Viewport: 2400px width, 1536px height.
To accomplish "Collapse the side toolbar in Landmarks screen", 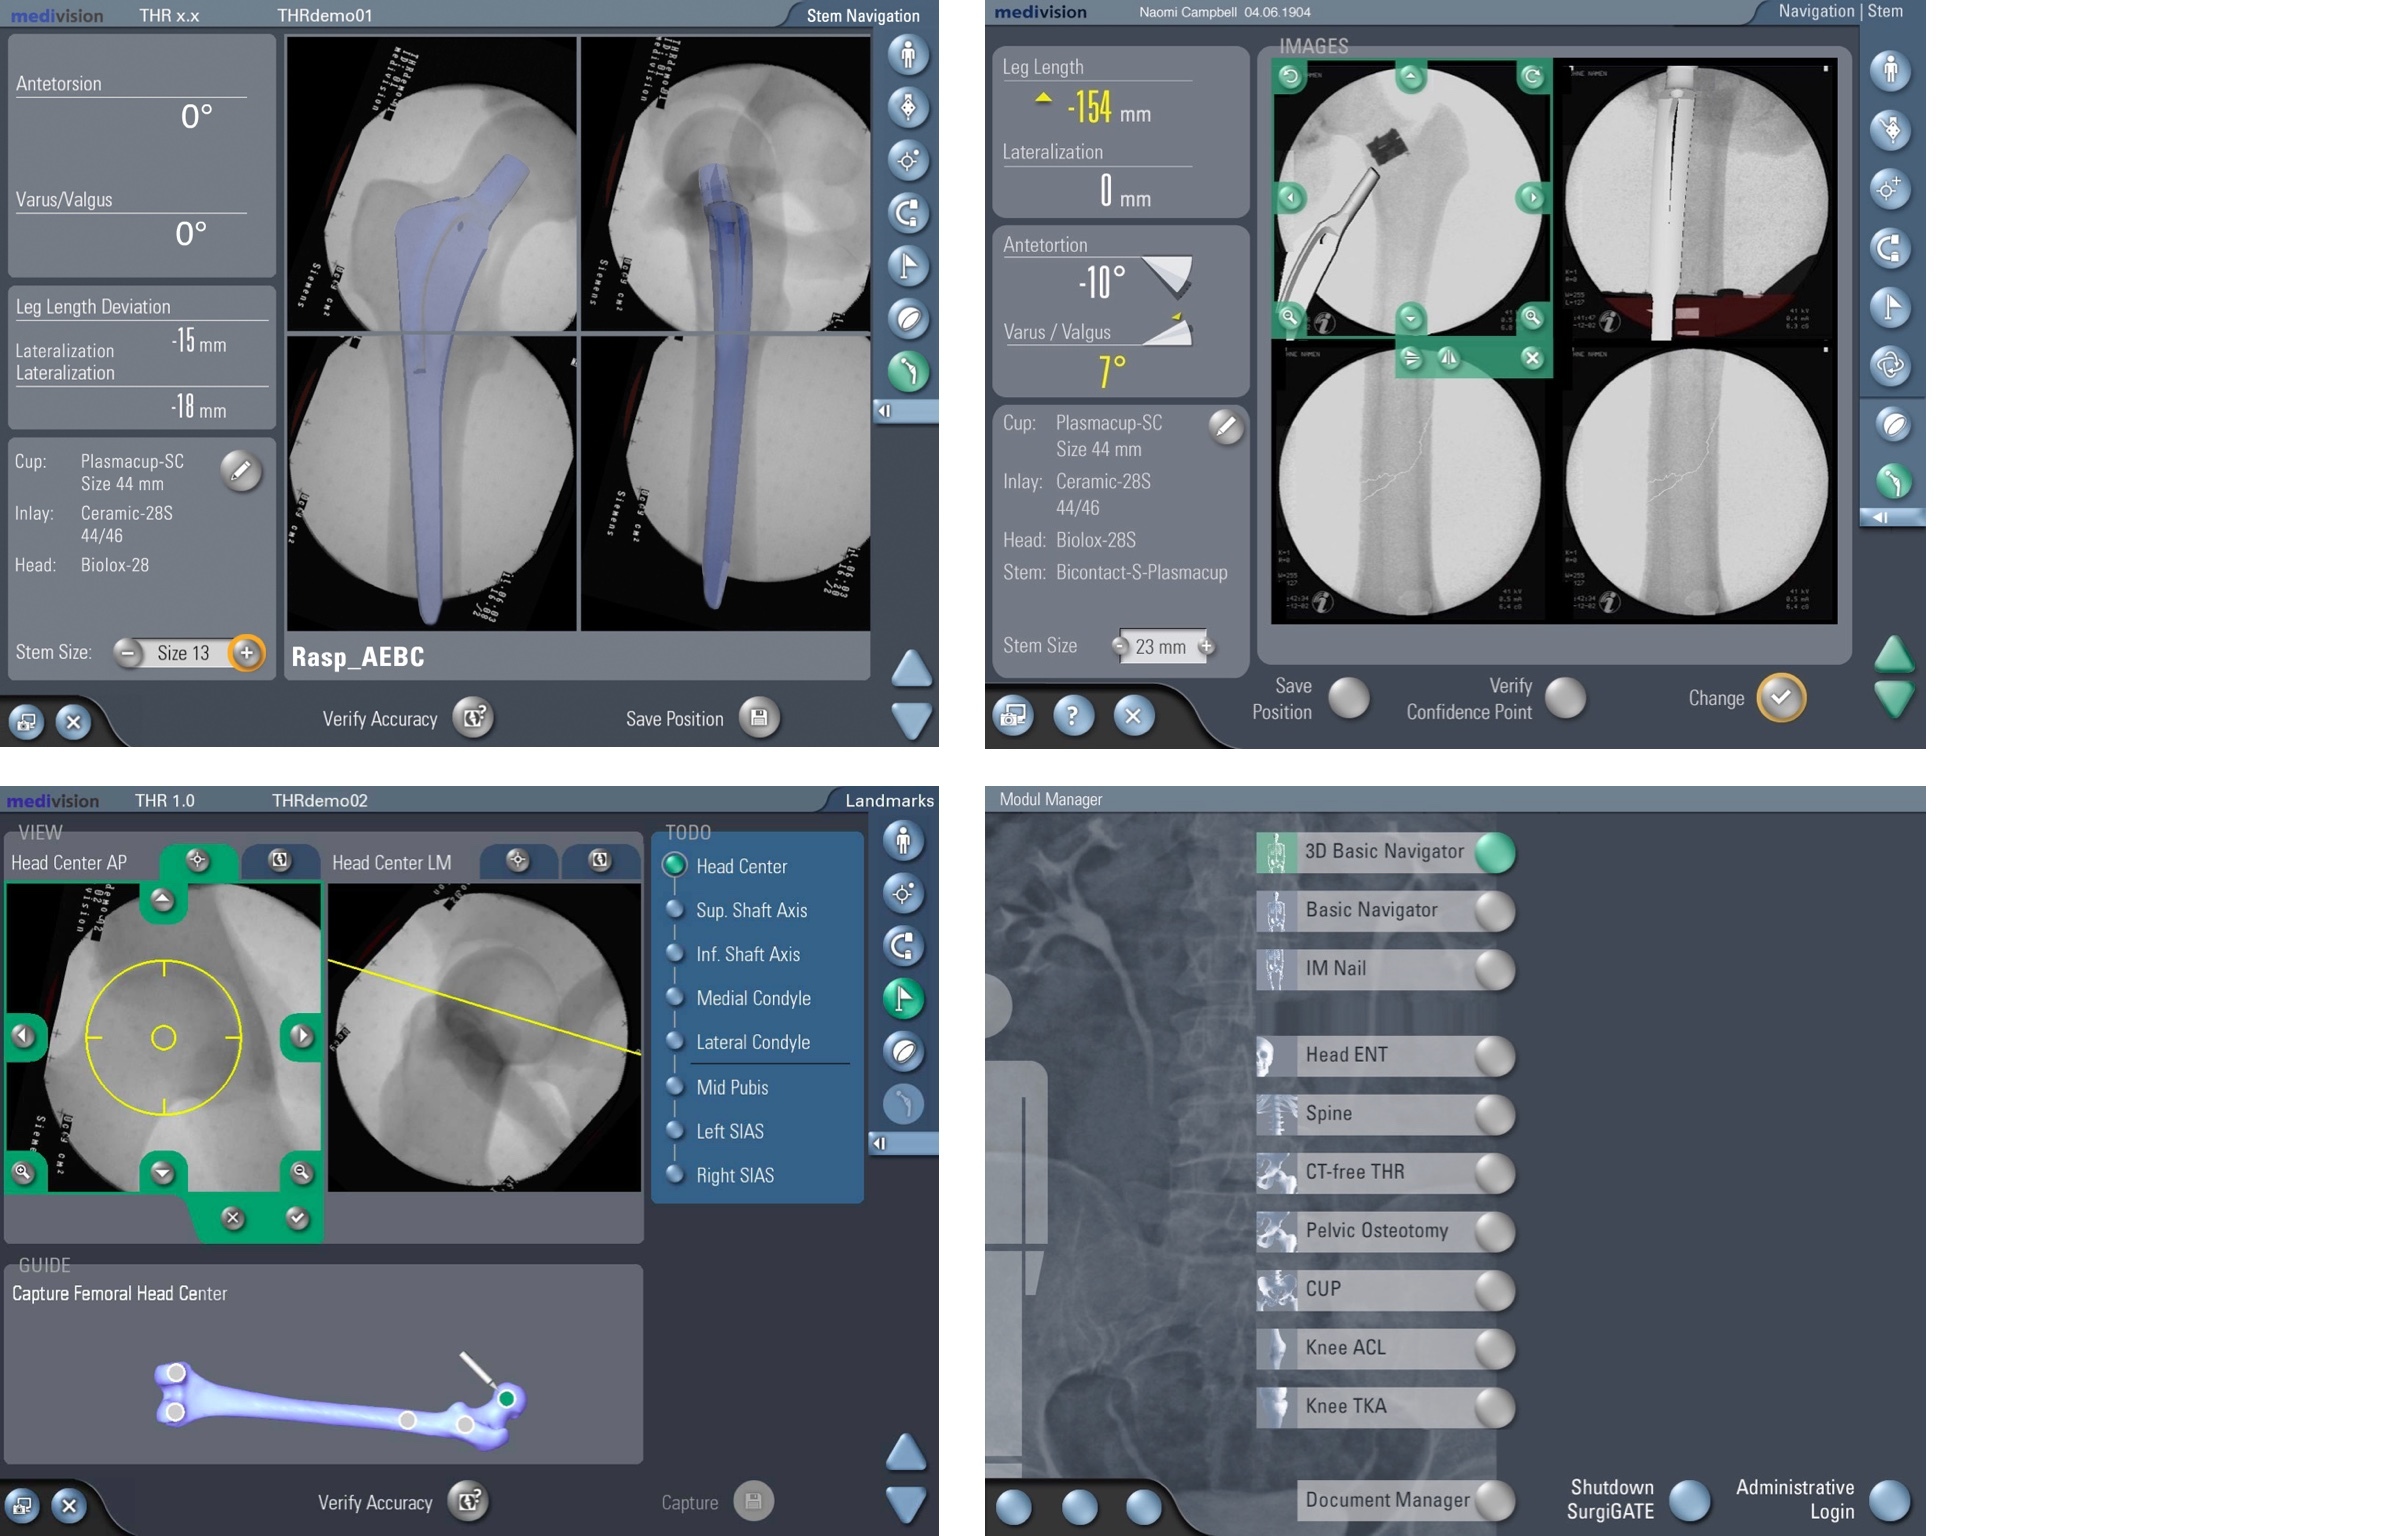I will pyautogui.click(x=880, y=1143).
